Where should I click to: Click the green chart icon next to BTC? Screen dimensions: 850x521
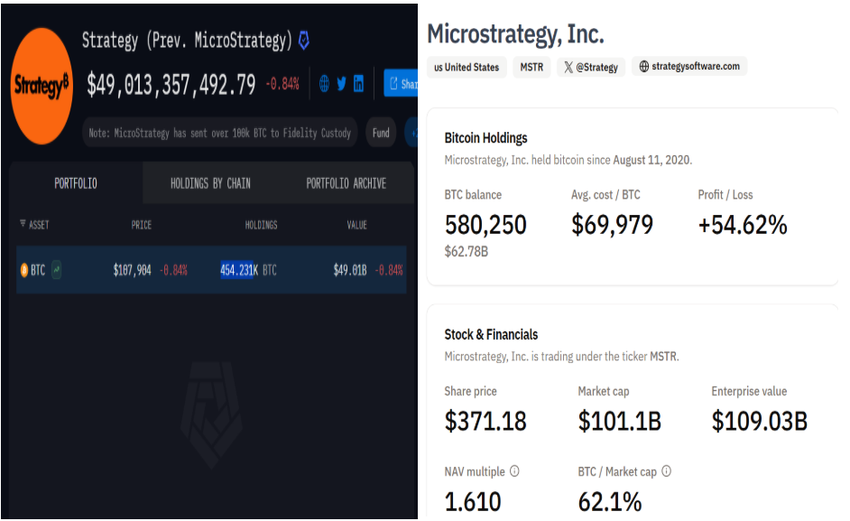[56, 269]
